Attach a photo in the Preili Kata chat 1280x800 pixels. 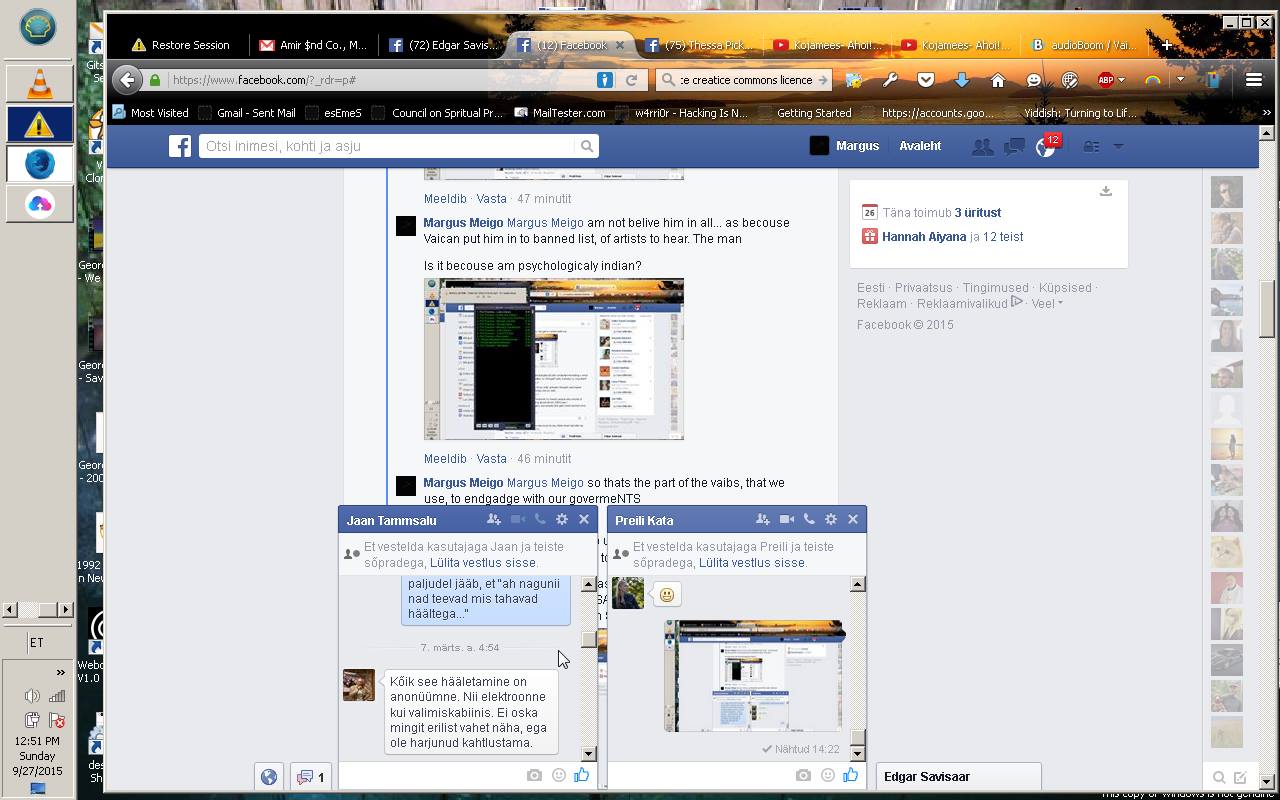click(803, 775)
